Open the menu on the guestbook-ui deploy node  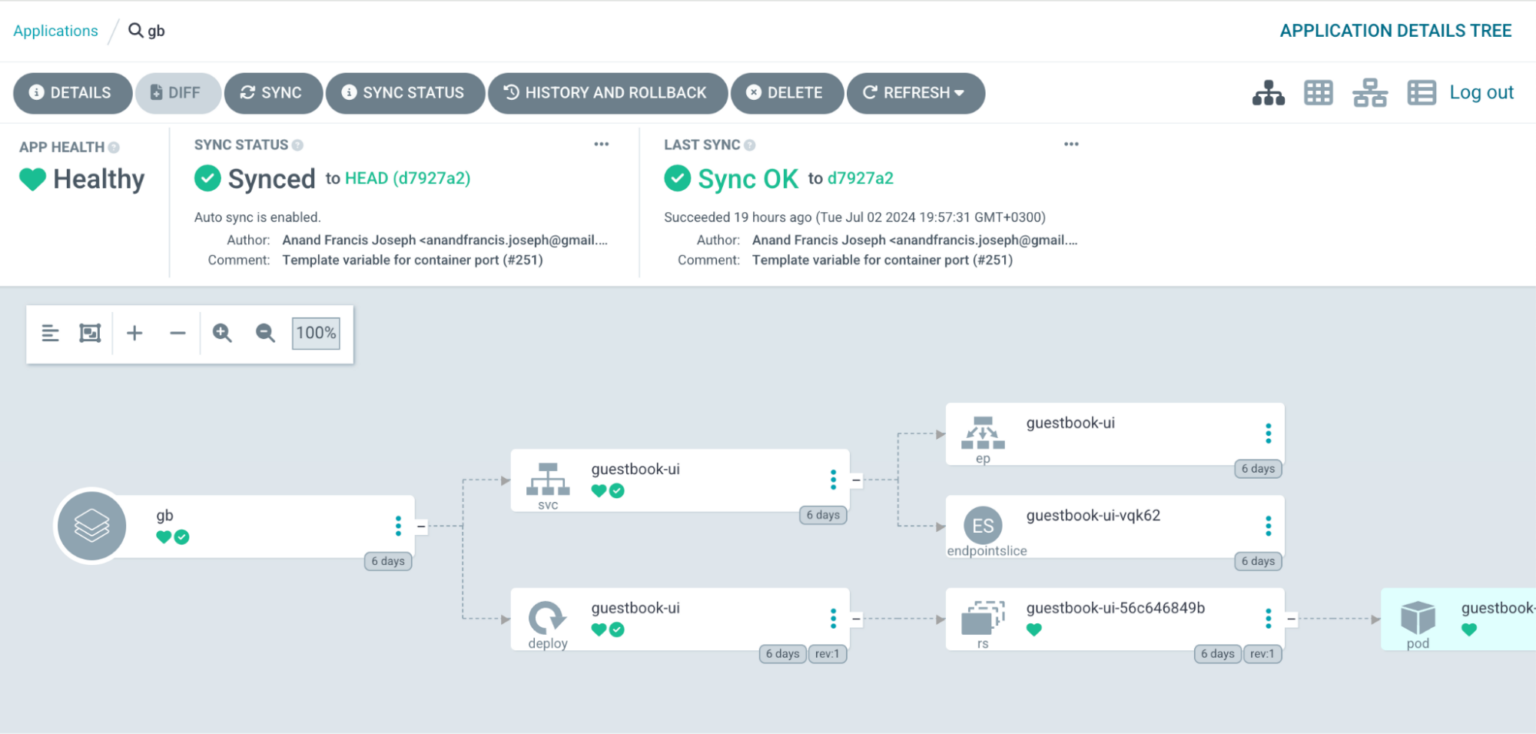[833, 619]
